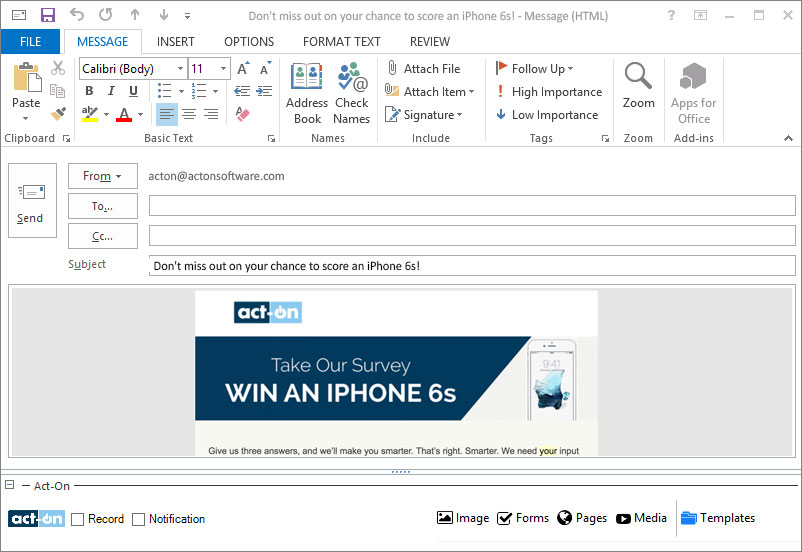Apply numbered list
Image resolution: width=802 pixels, height=552 pixels.
pos(198,91)
